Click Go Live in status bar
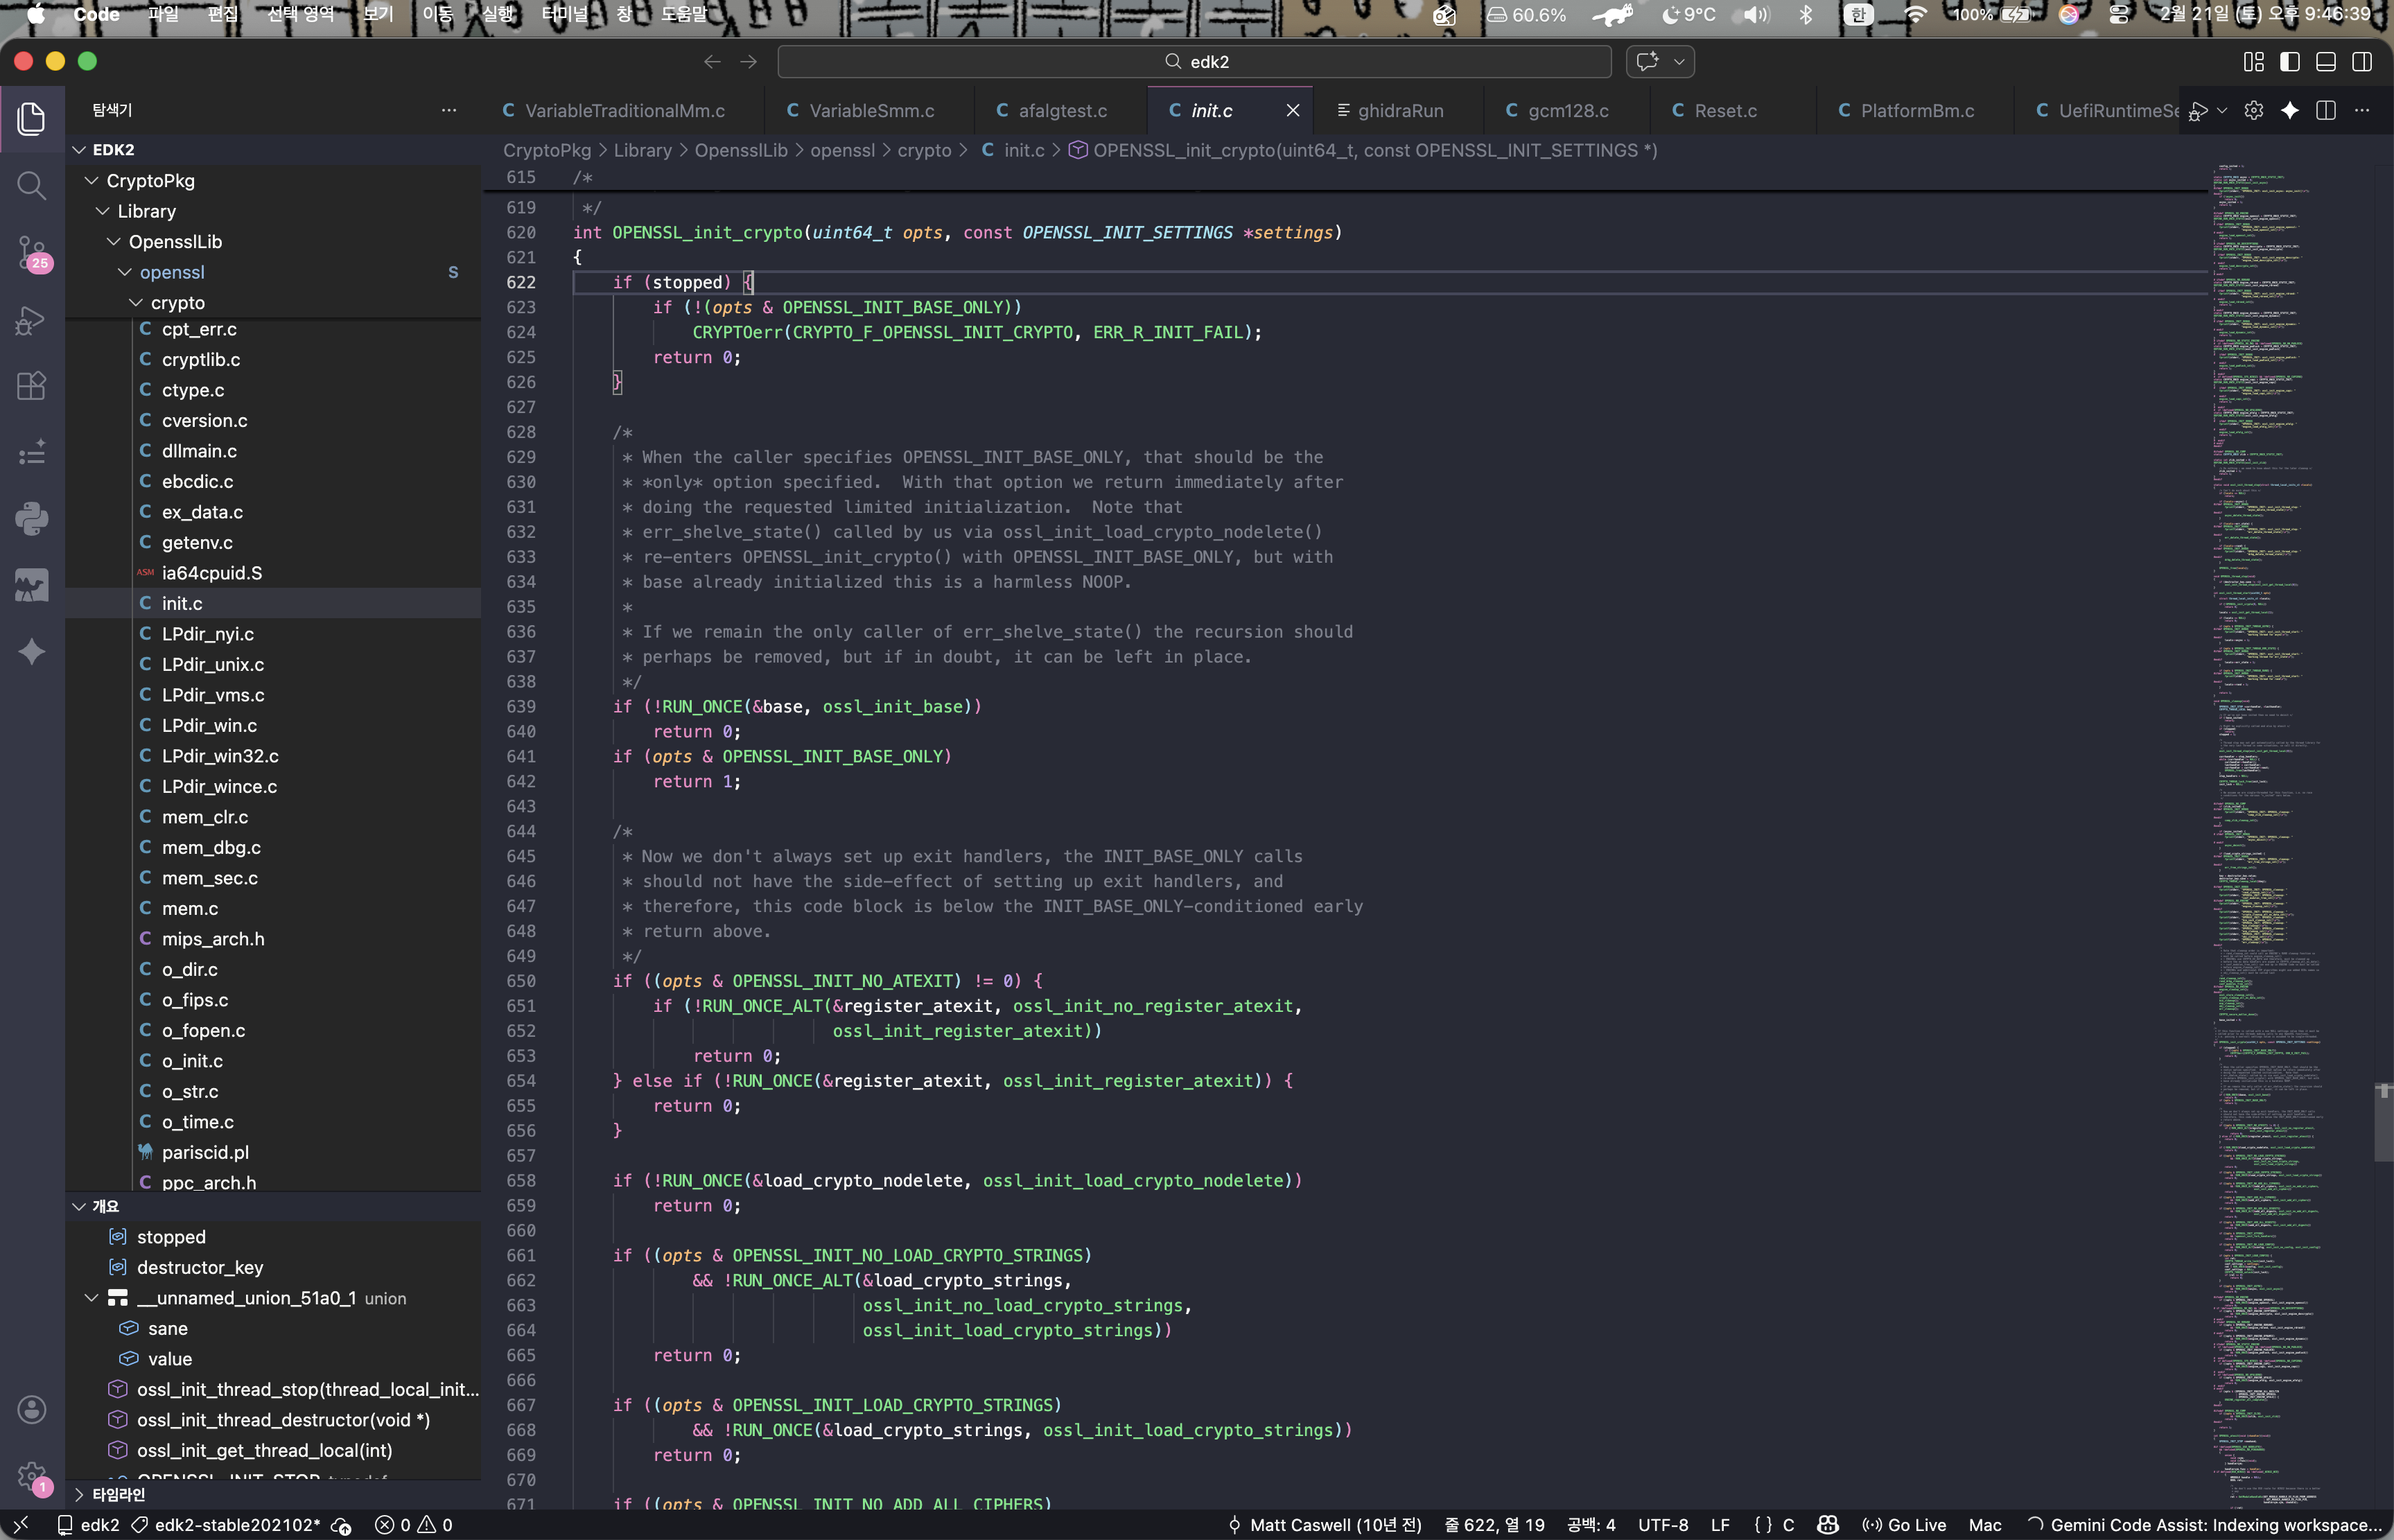This screenshot has height=1540, width=2394. tap(1904, 1525)
